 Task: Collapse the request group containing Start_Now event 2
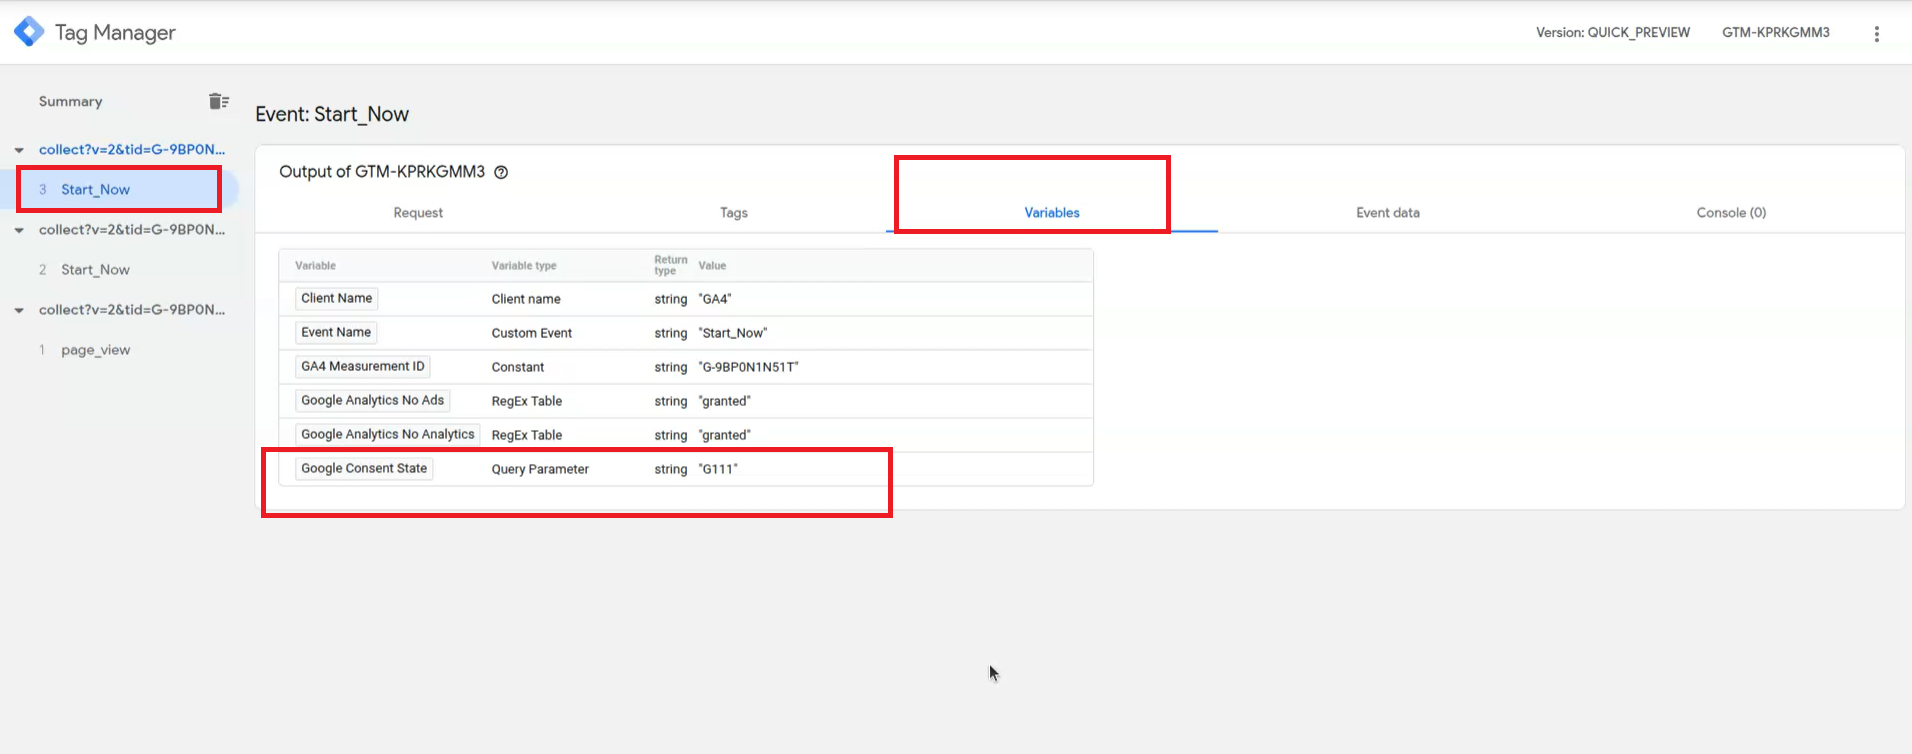pyautogui.click(x=19, y=230)
